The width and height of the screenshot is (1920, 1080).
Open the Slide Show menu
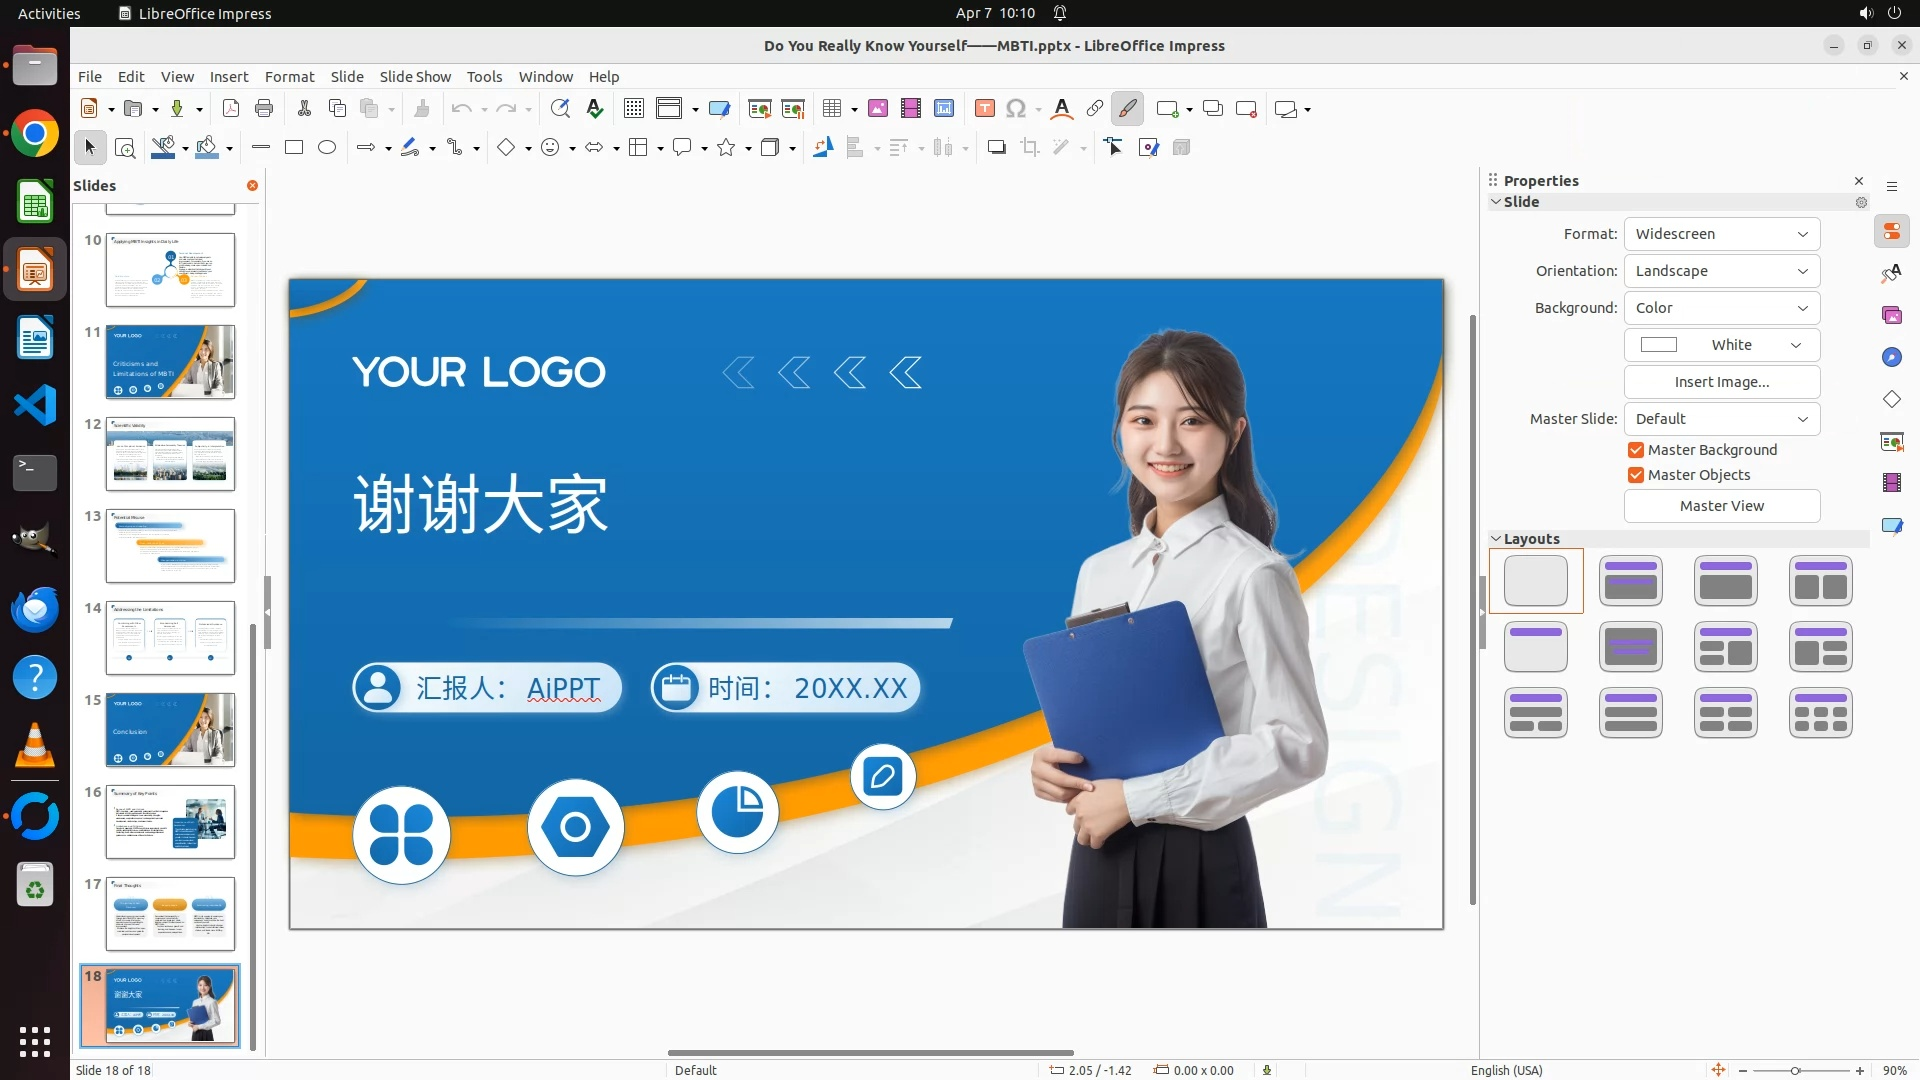[415, 77]
